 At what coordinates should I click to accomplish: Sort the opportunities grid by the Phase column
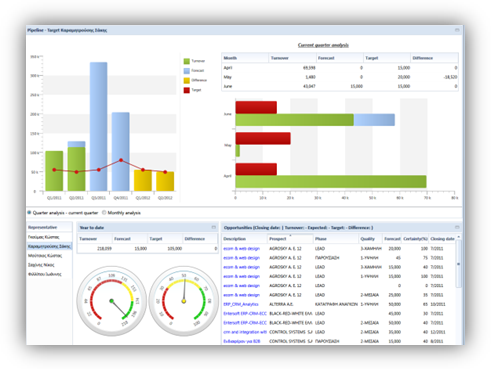(x=336, y=239)
